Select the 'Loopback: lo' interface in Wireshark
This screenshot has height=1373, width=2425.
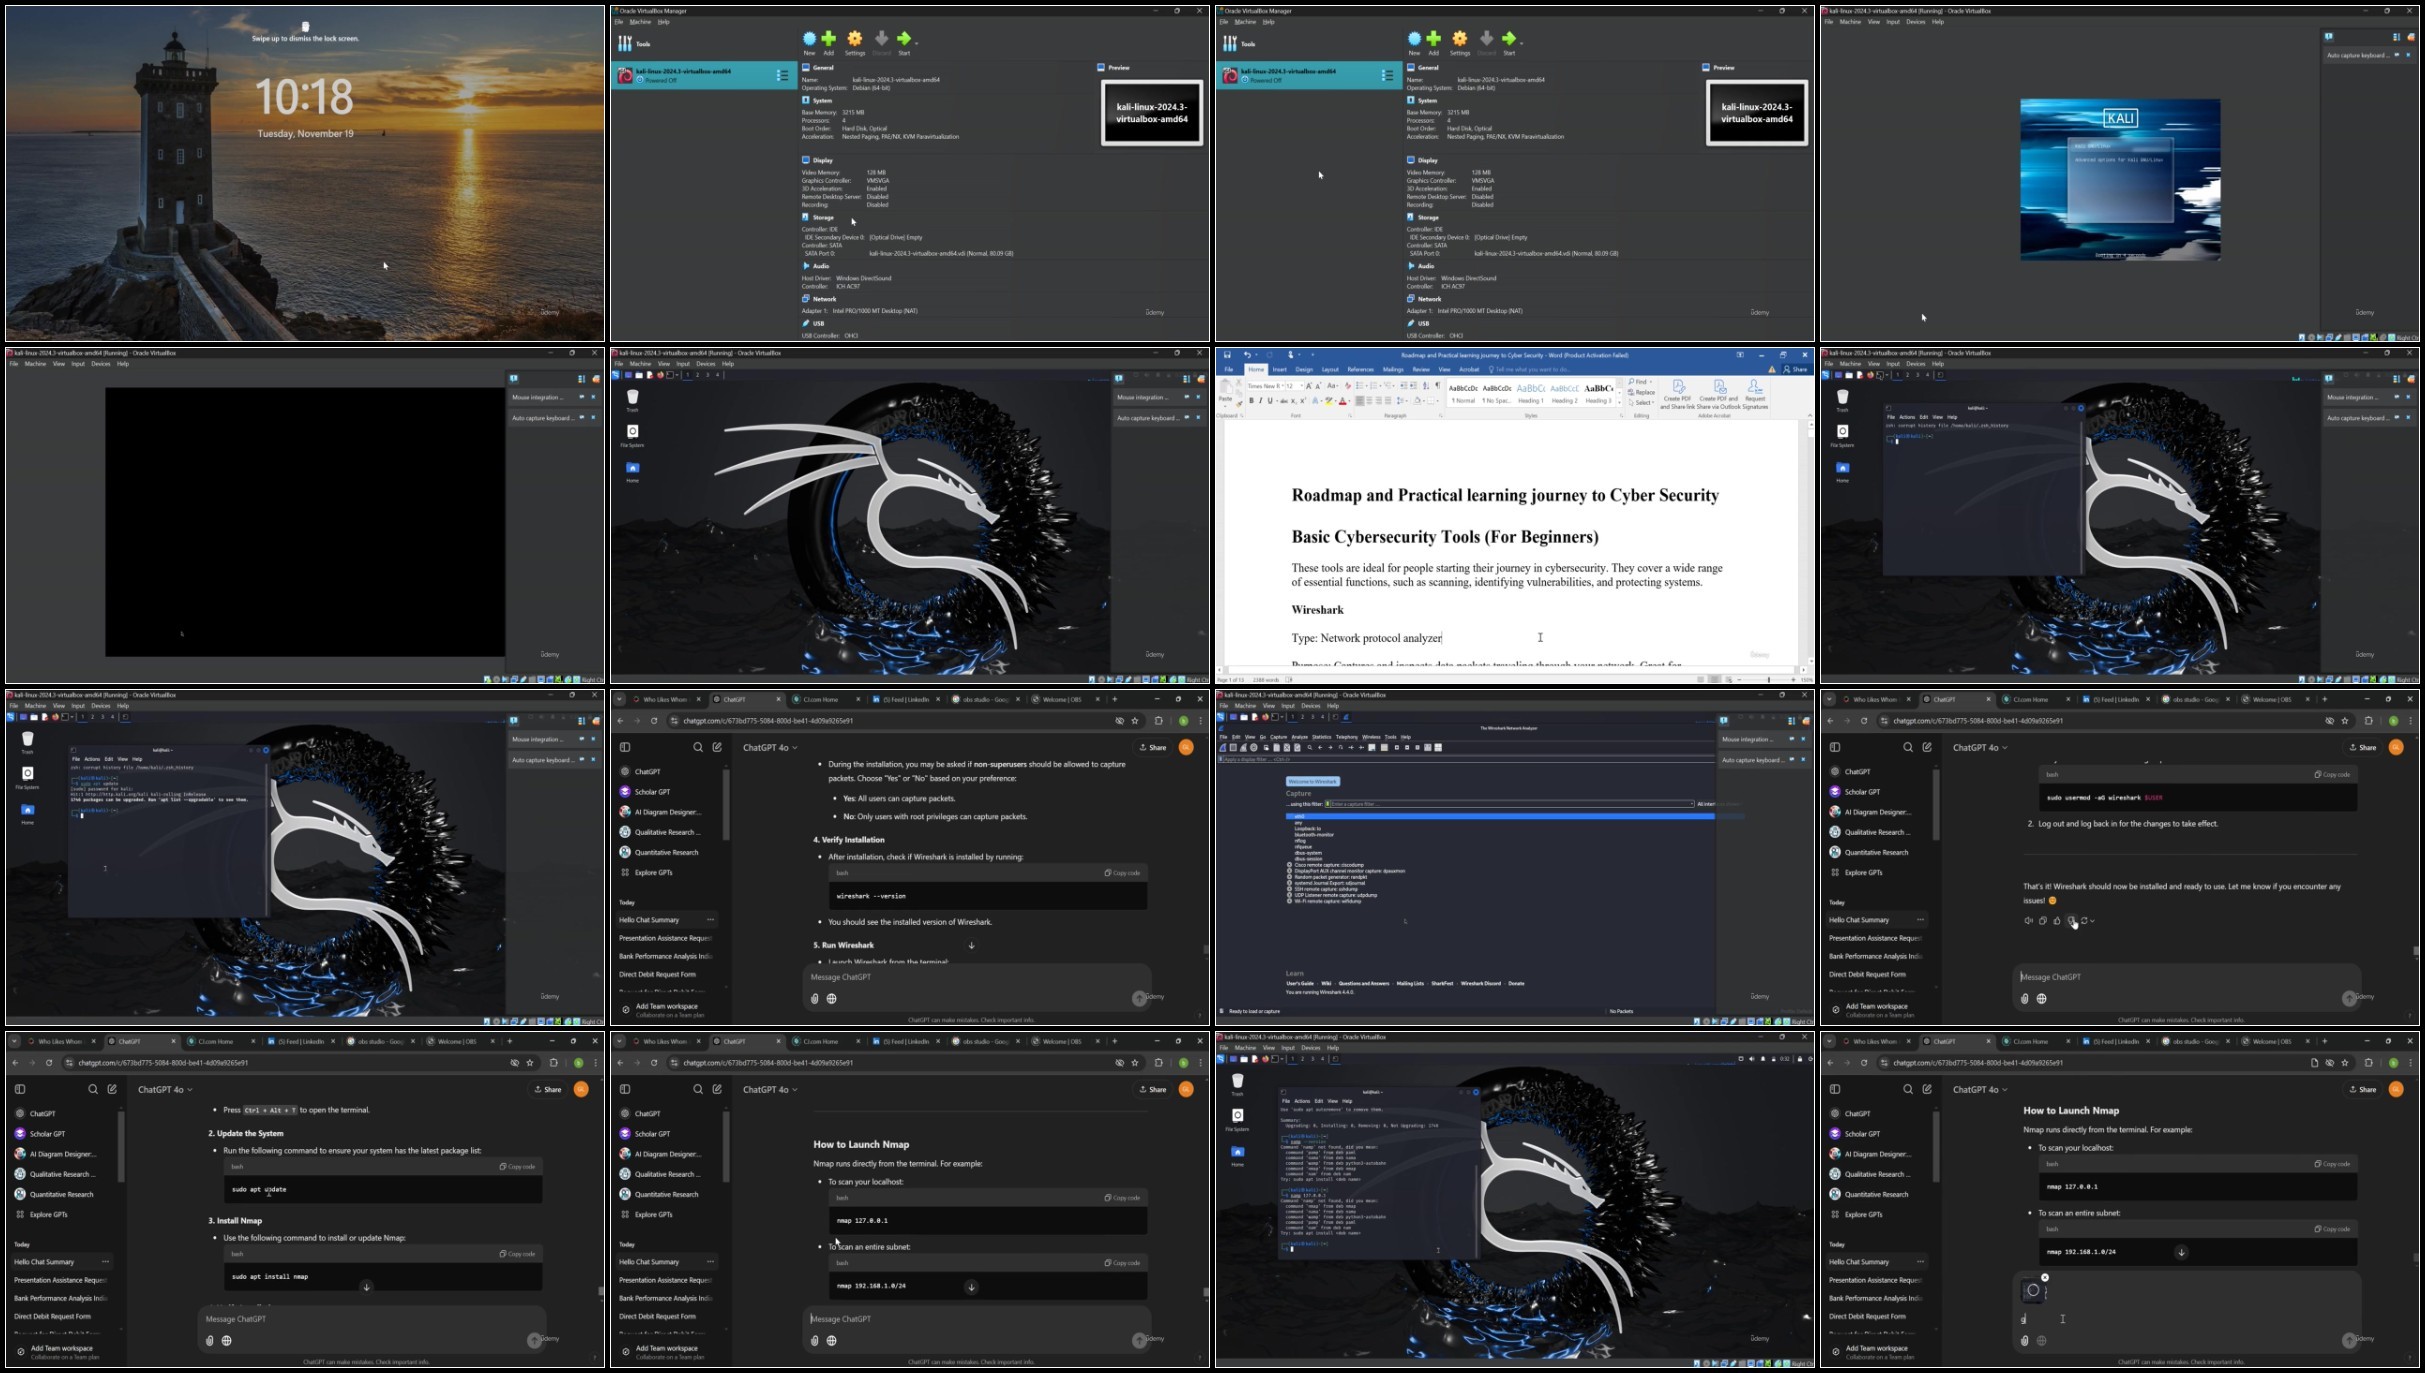pyautogui.click(x=1307, y=828)
